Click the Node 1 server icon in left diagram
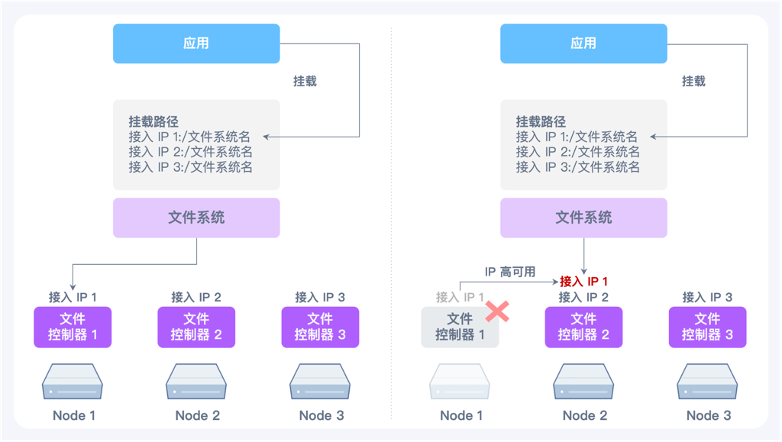 coord(72,382)
